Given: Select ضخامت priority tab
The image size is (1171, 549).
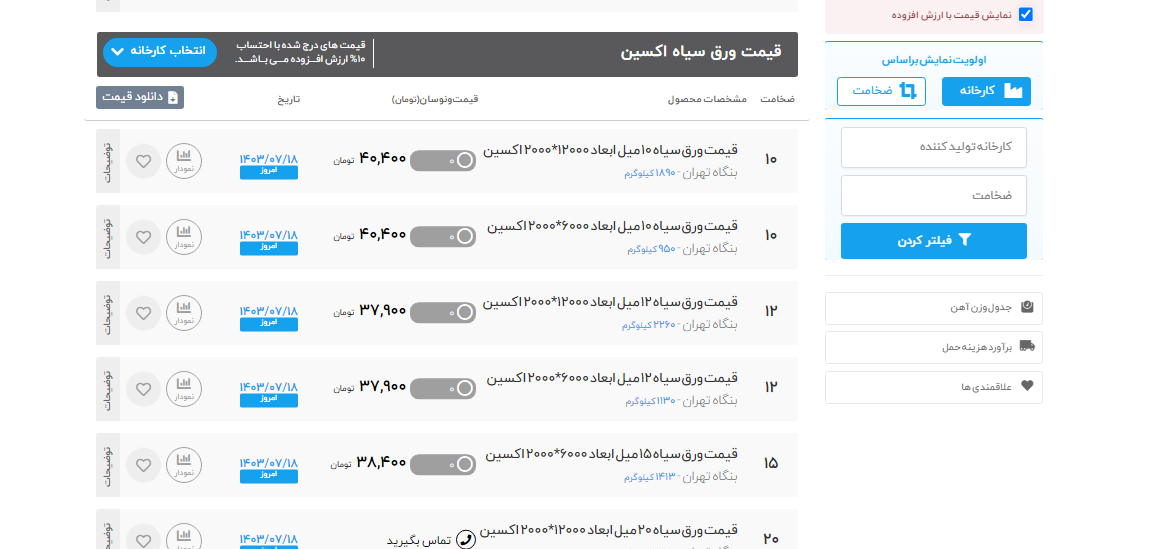Looking at the screenshot, I should [x=880, y=91].
